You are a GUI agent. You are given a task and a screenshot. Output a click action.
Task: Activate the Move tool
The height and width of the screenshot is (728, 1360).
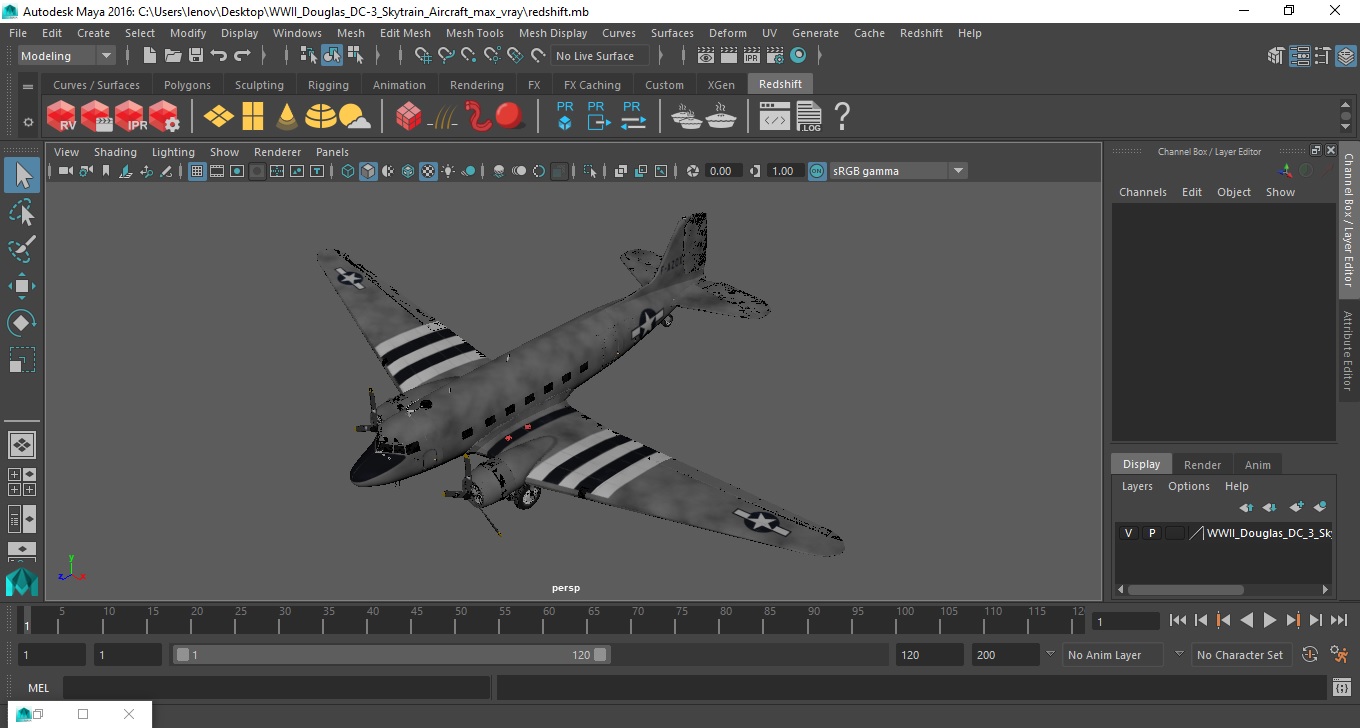pos(22,286)
